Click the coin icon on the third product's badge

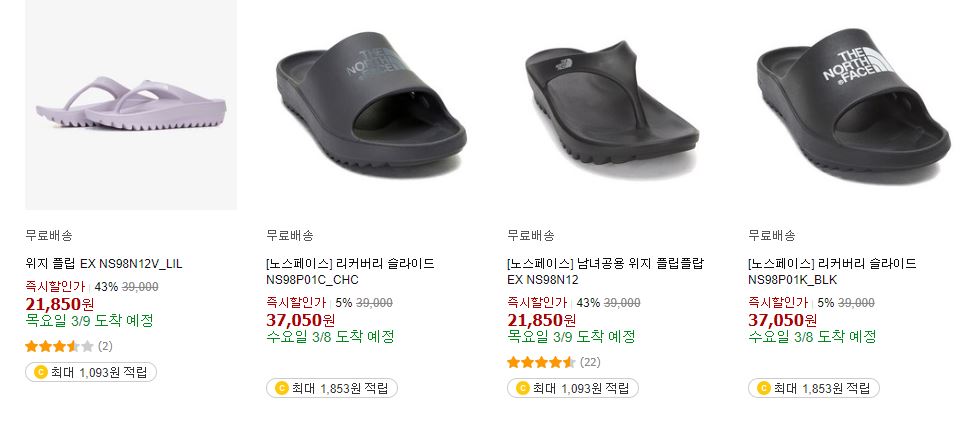(x=523, y=388)
